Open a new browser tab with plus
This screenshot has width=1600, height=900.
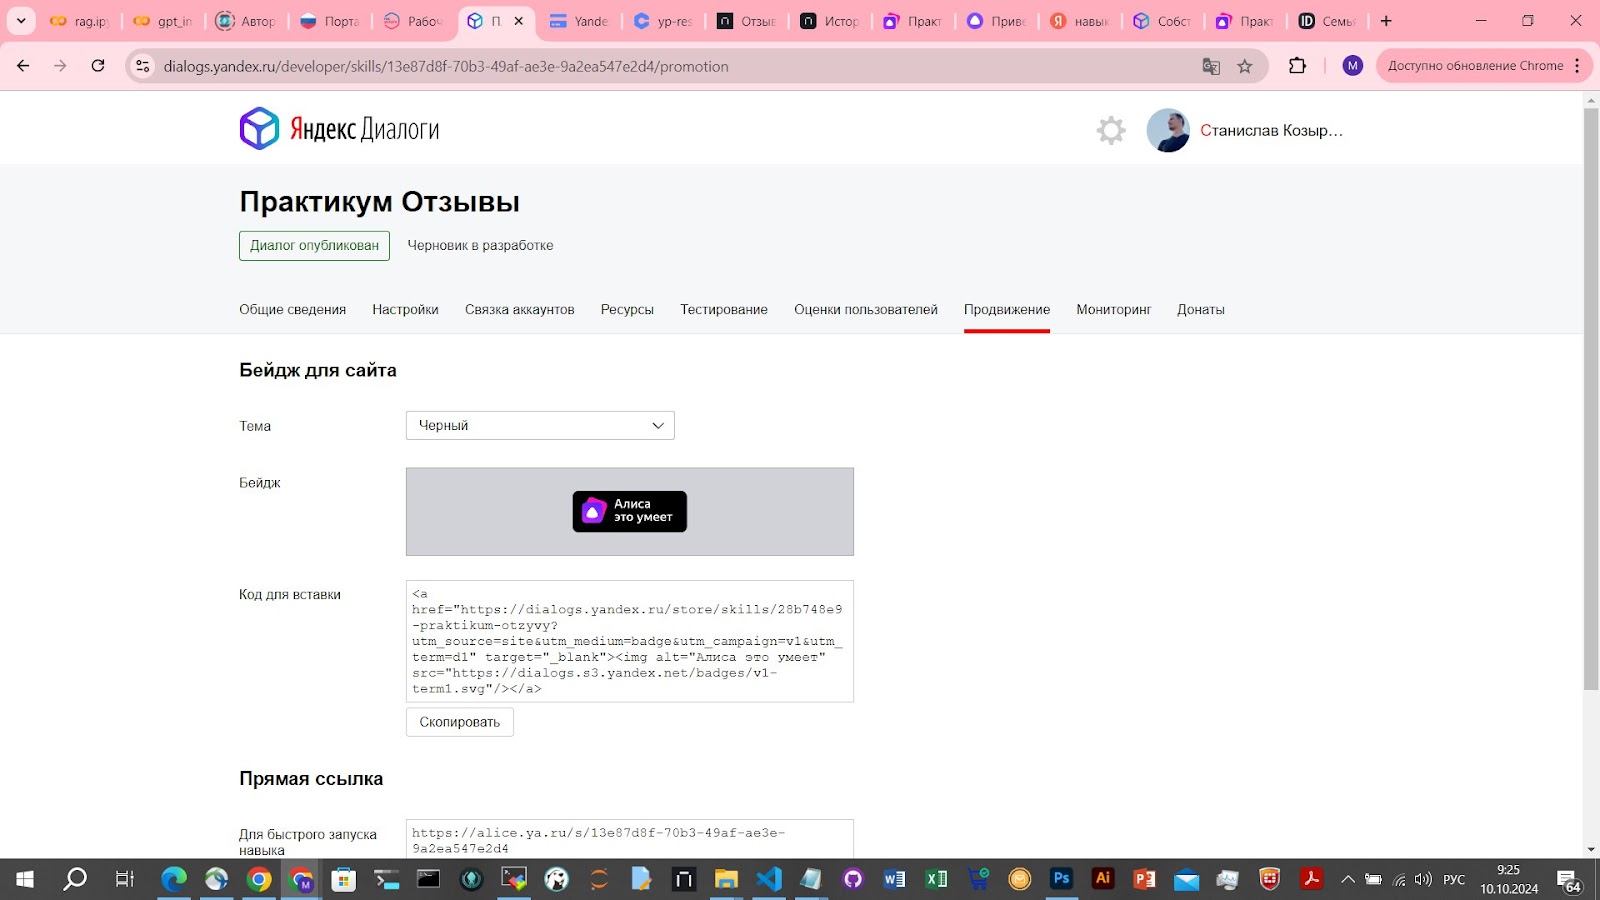[x=1386, y=21]
